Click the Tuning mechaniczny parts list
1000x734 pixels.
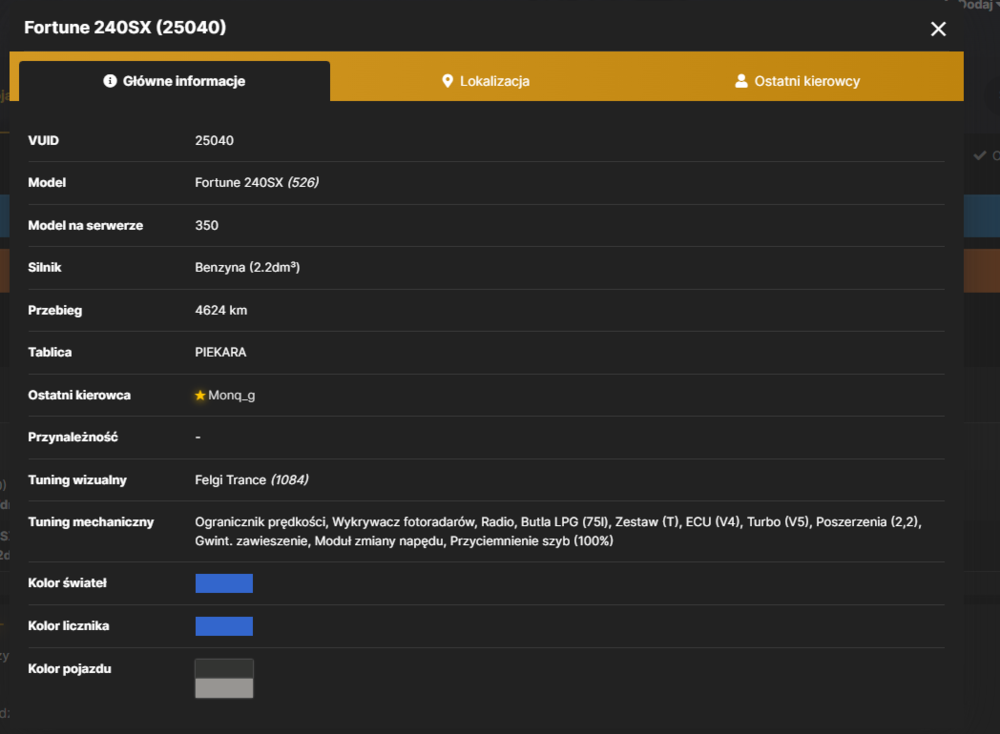coord(558,531)
